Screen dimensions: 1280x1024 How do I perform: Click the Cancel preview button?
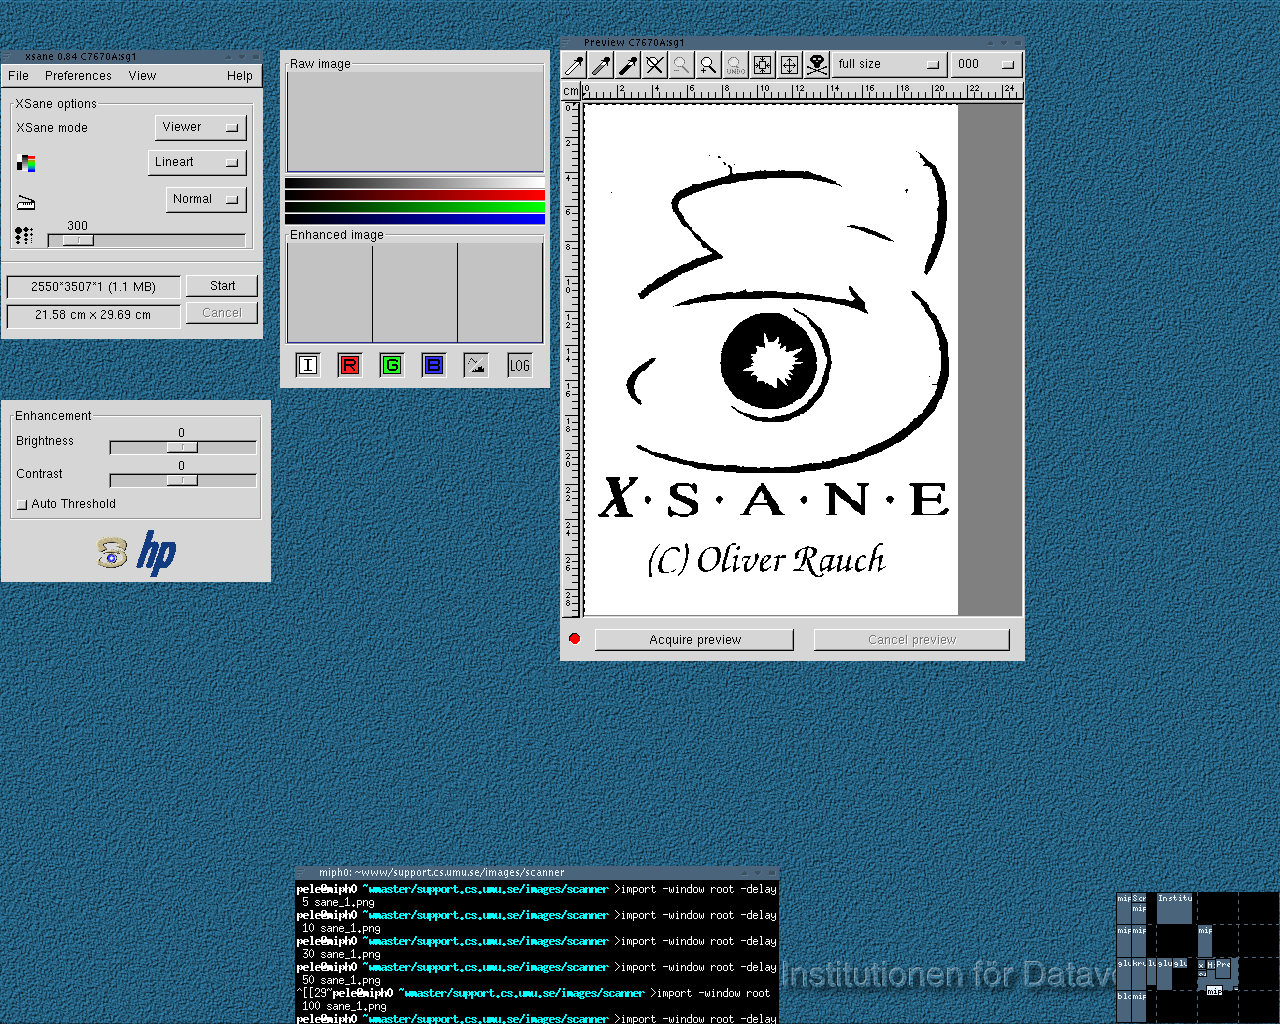[x=912, y=640]
